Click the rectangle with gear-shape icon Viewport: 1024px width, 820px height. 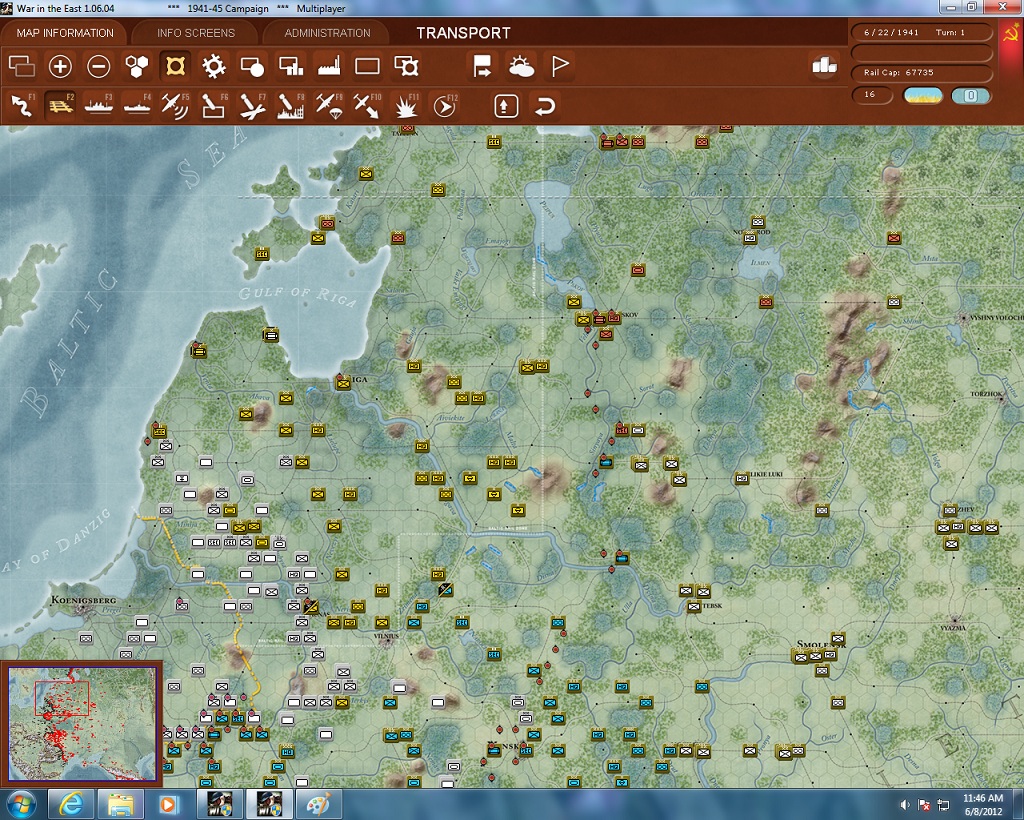coord(406,66)
